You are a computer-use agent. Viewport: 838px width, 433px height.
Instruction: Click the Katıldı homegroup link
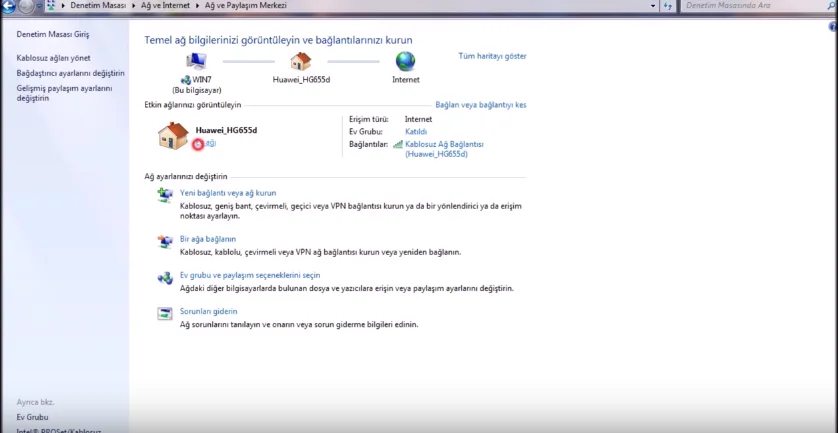[x=416, y=132]
